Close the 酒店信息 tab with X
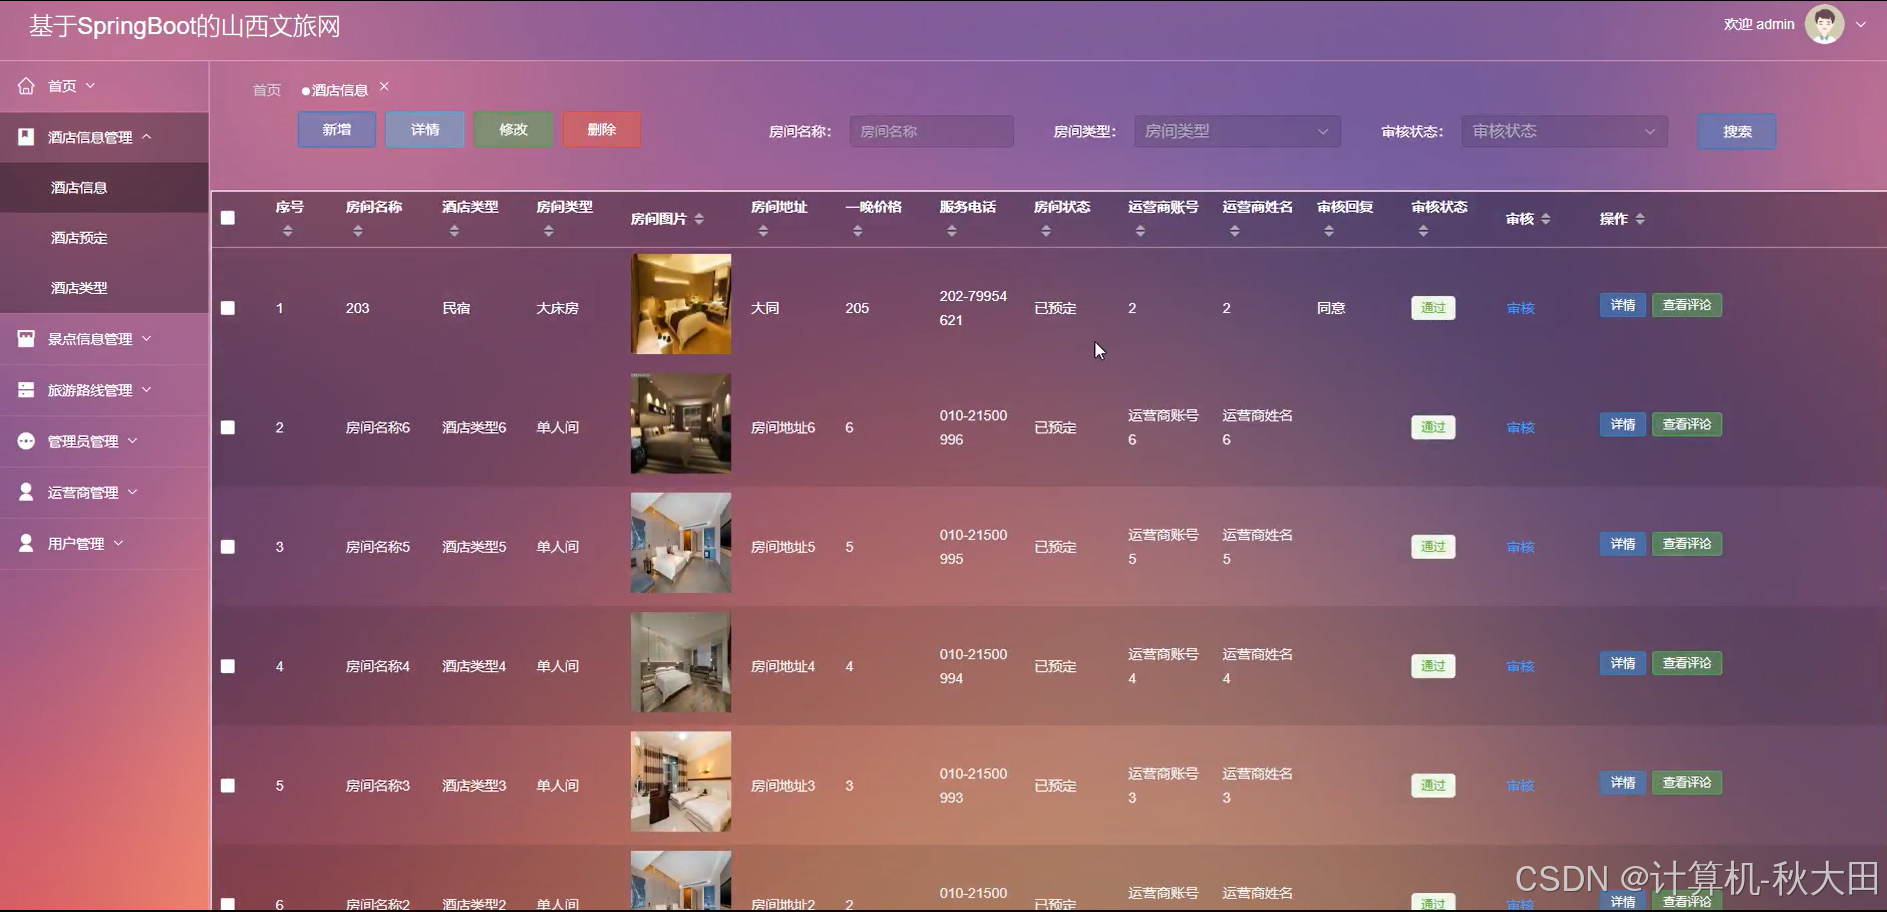1887x912 pixels. pyautogui.click(x=384, y=87)
